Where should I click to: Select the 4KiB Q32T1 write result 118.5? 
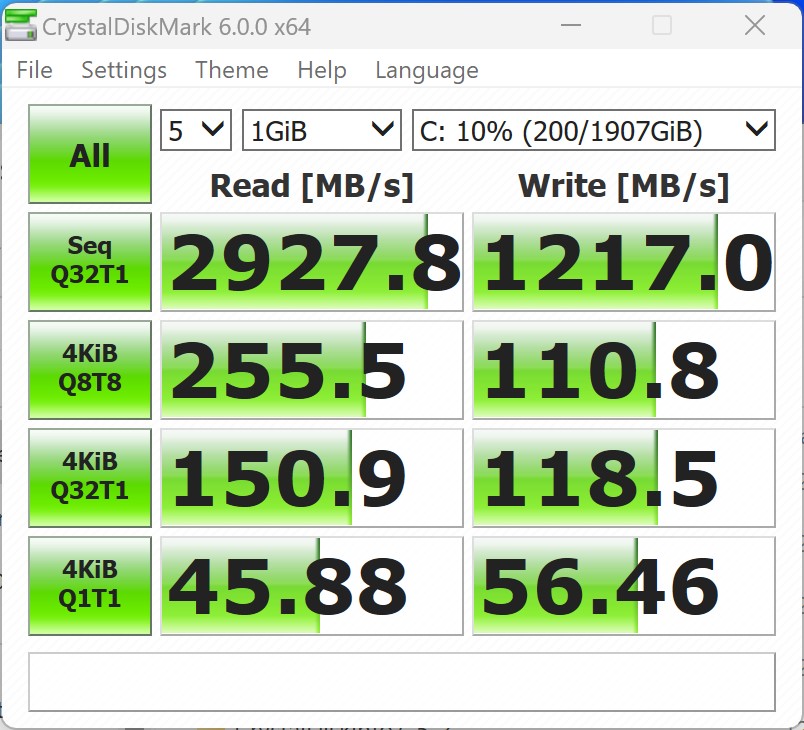(x=624, y=478)
